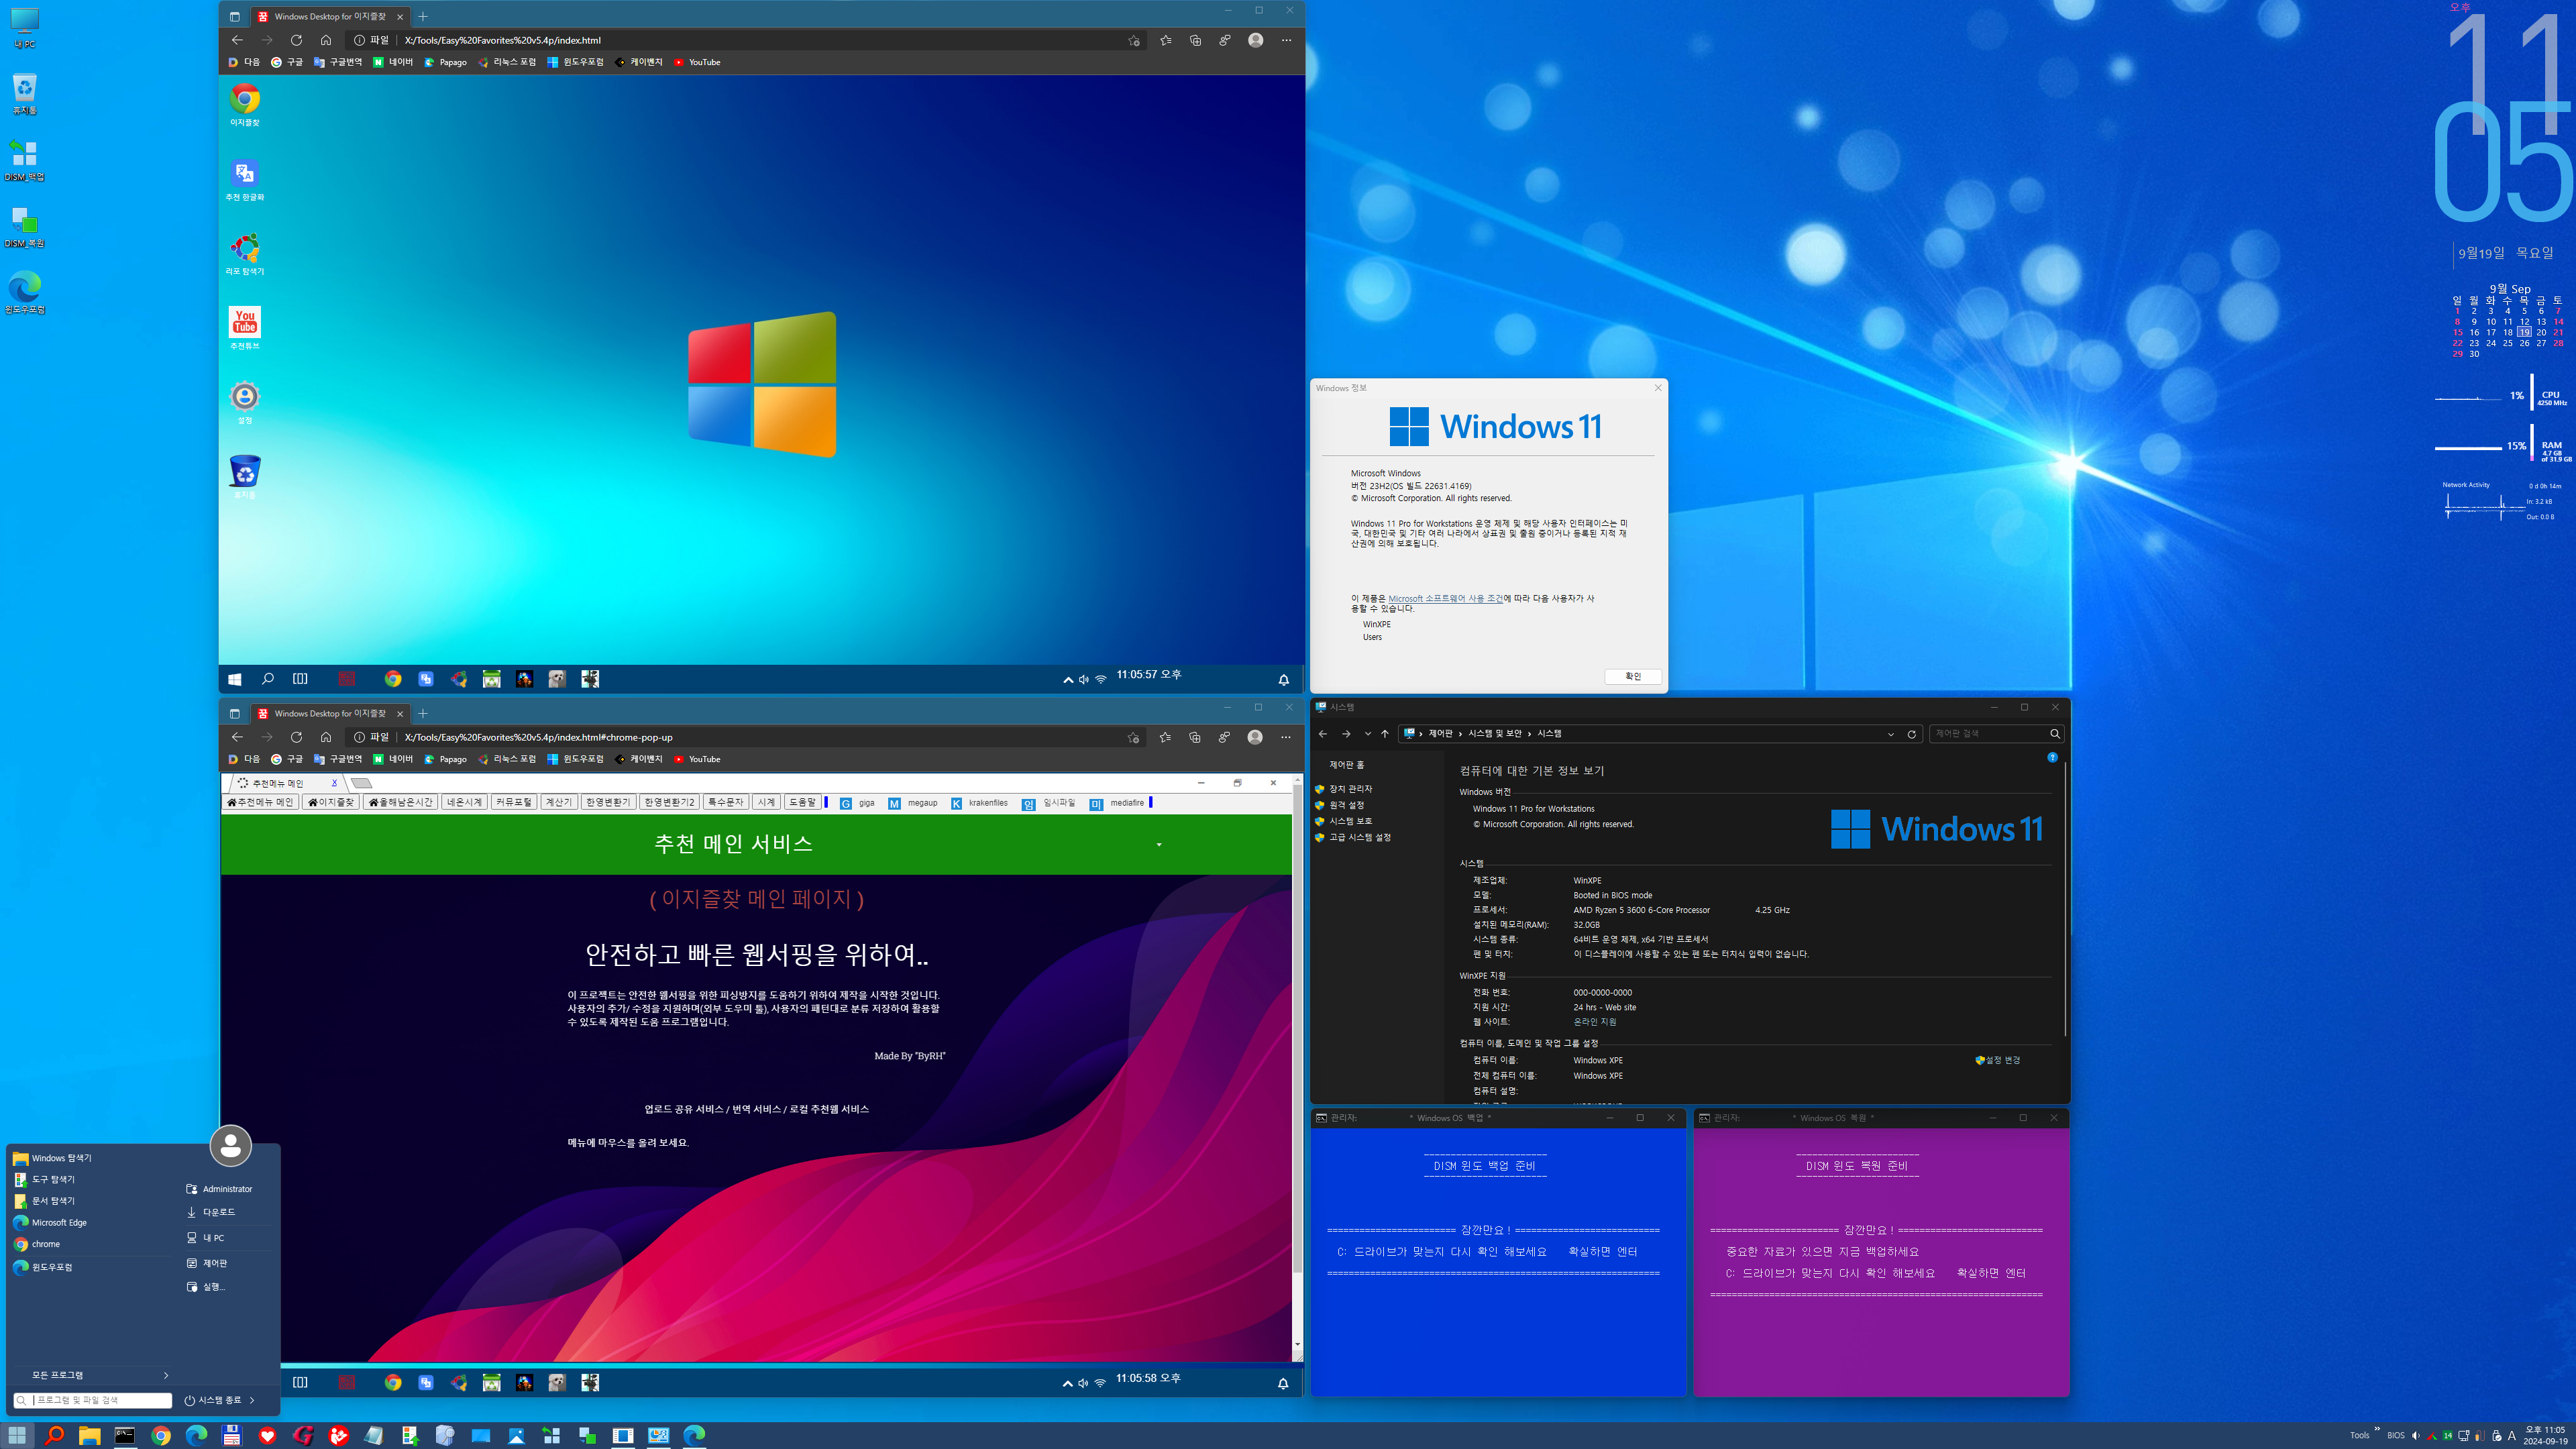This screenshot has width=2576, height=1449.
Task: Open Chrome from the main taskbar
Action: tap(161, 1435)
